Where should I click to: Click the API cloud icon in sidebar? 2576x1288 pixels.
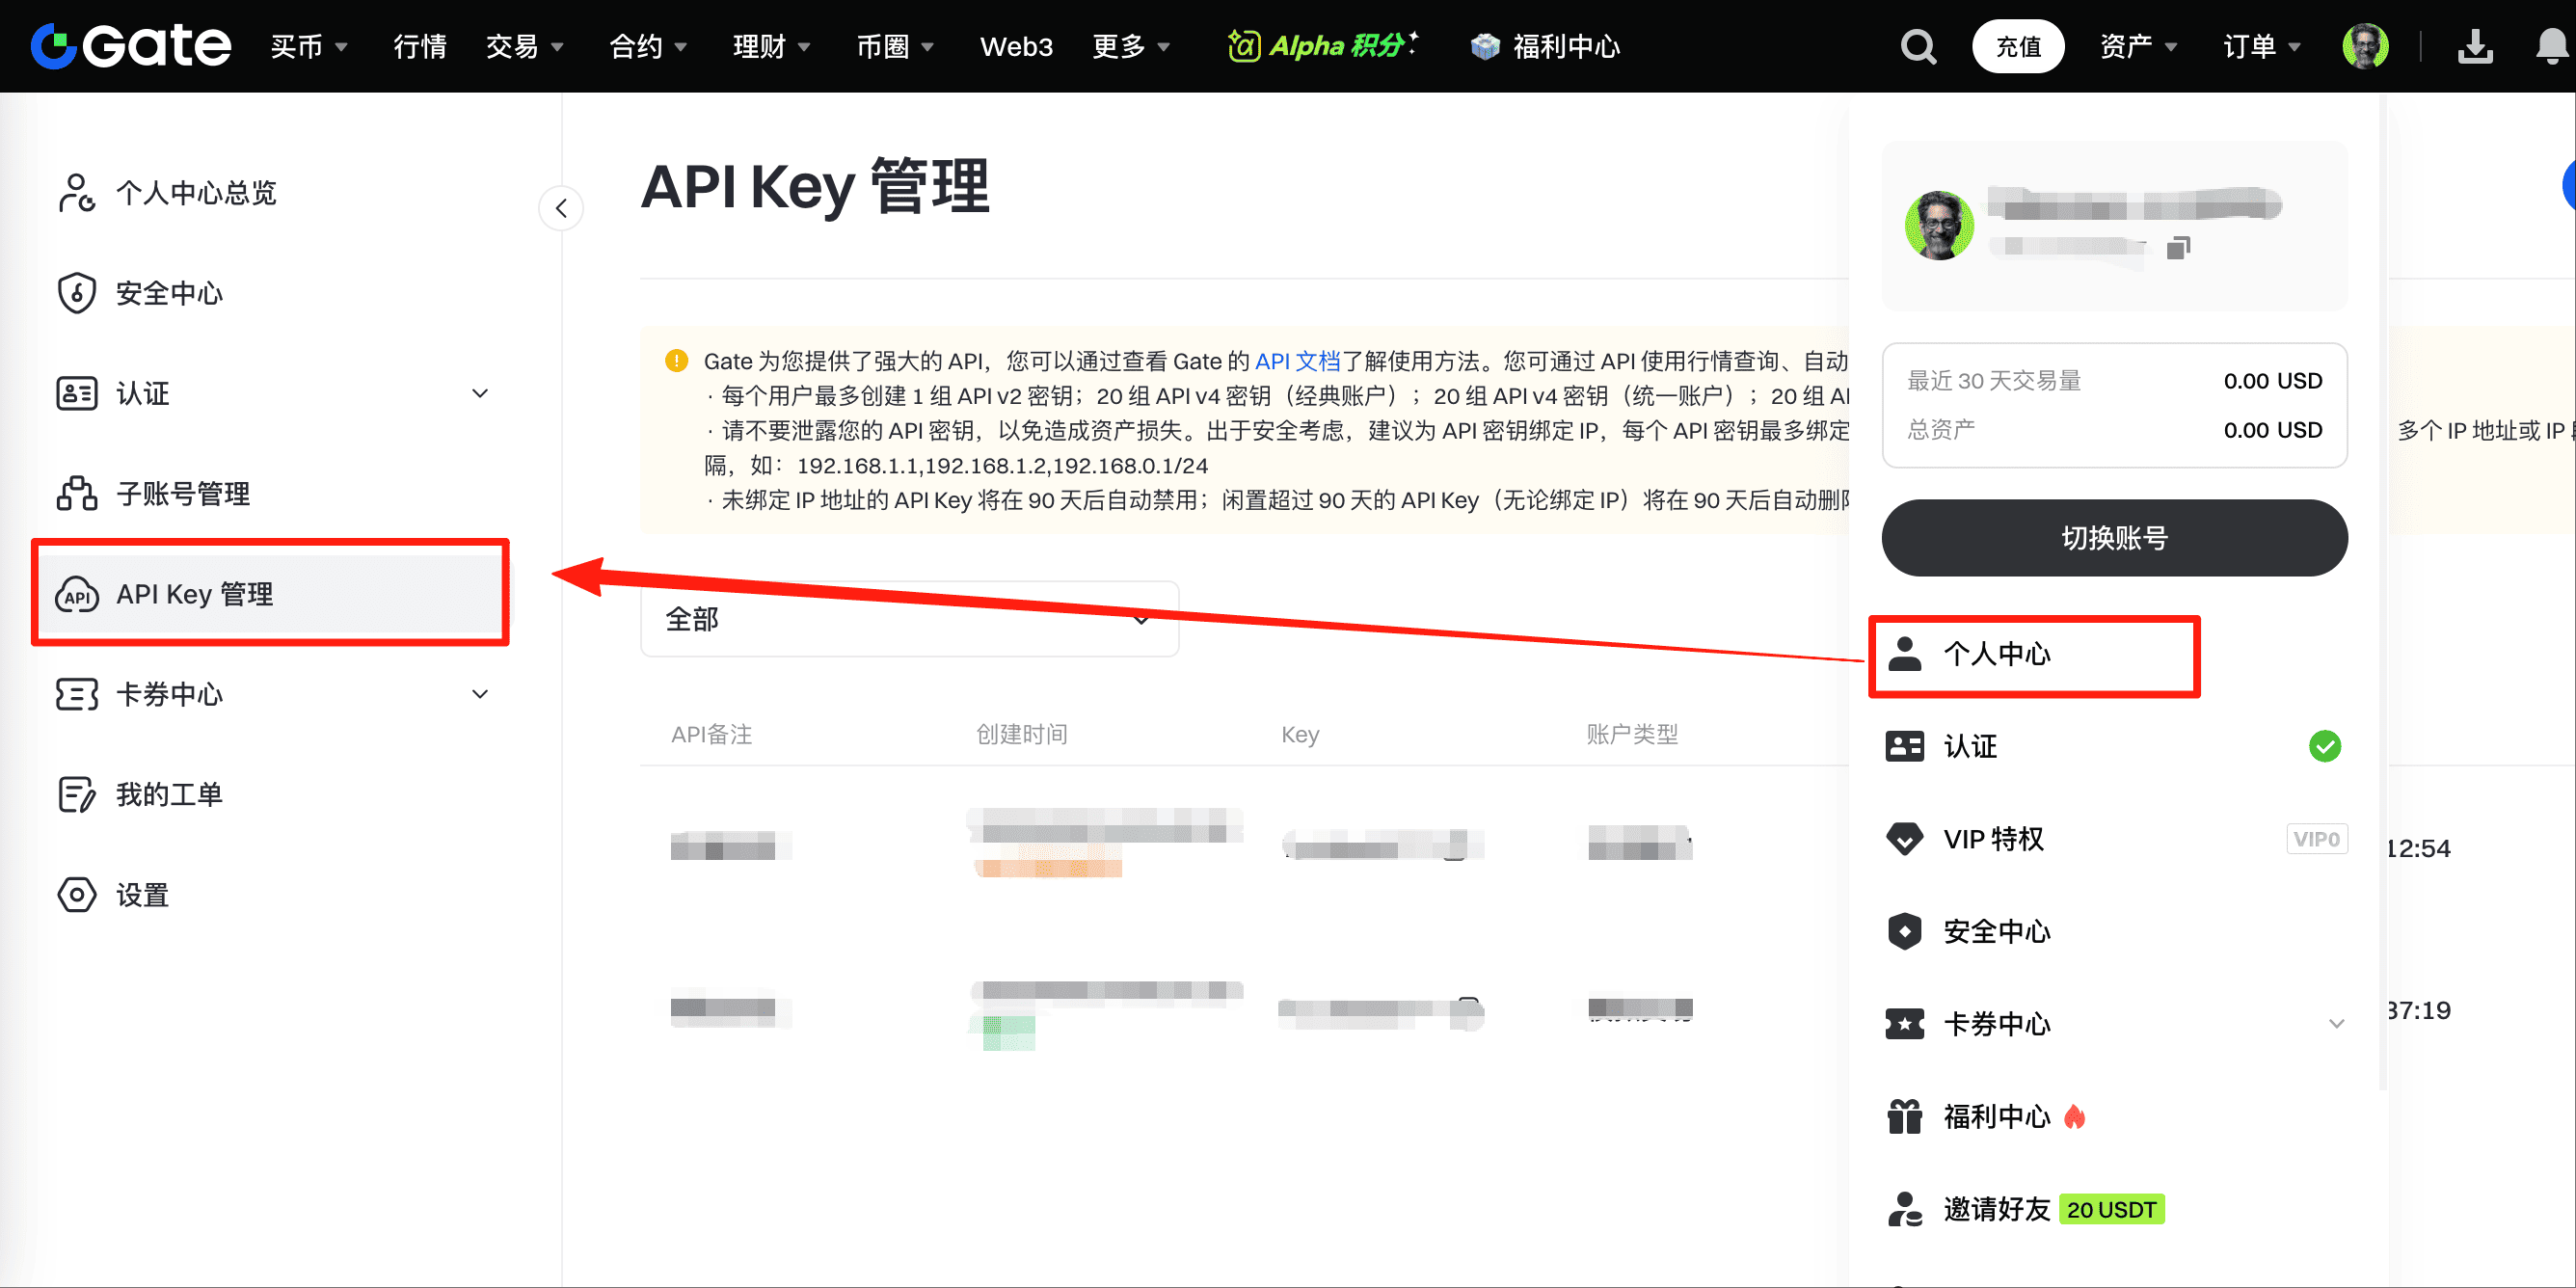coord(76,594)
